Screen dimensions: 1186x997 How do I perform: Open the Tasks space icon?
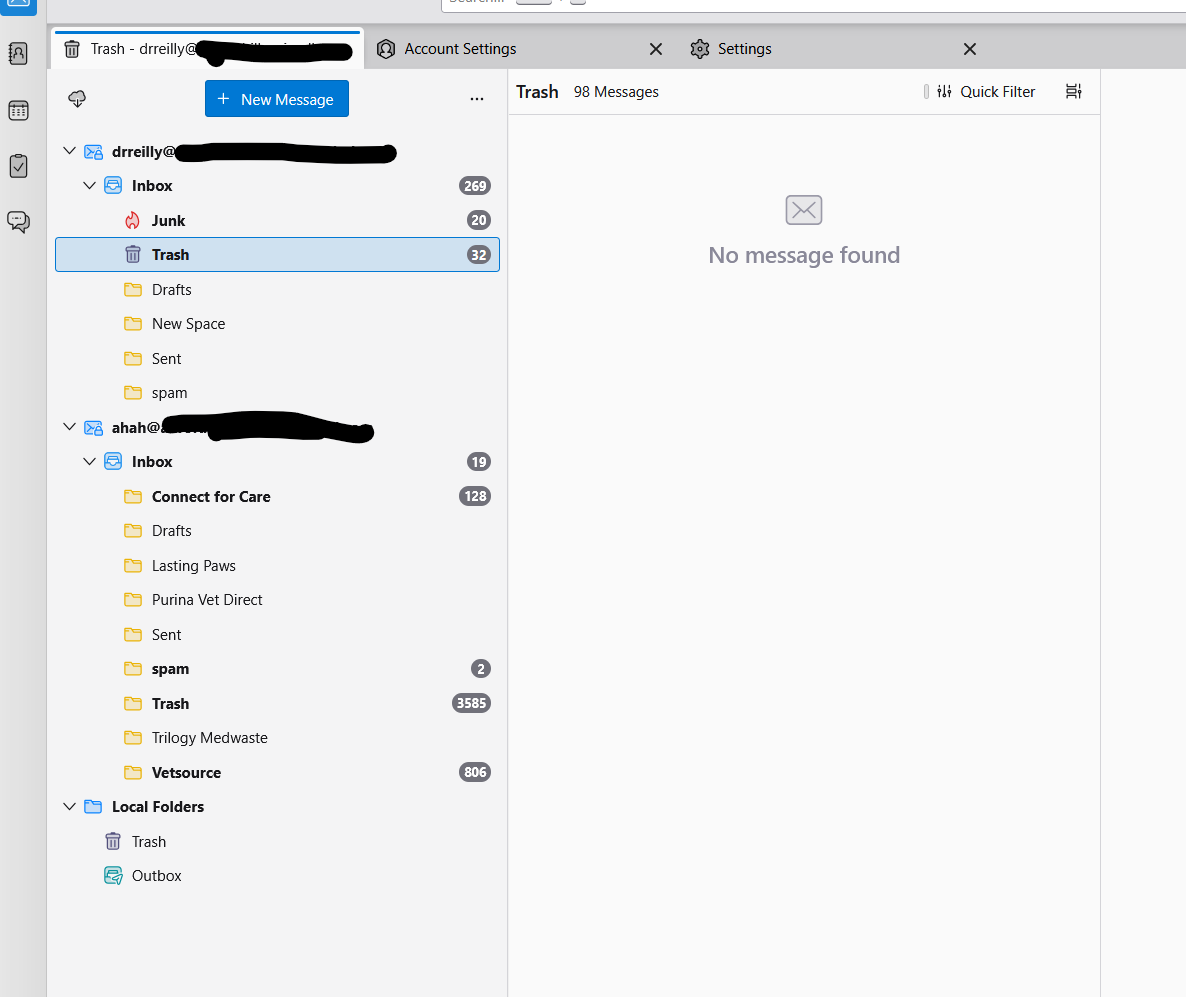[18, 166]
